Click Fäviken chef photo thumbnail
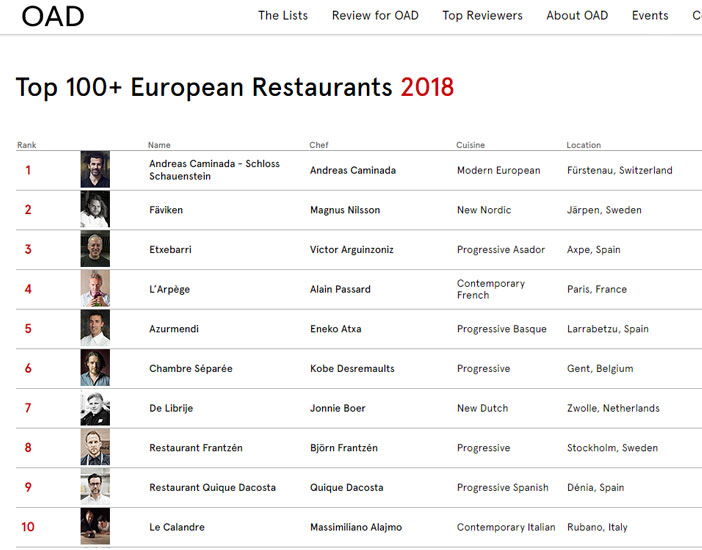702x550 pixels. point(95,210)
